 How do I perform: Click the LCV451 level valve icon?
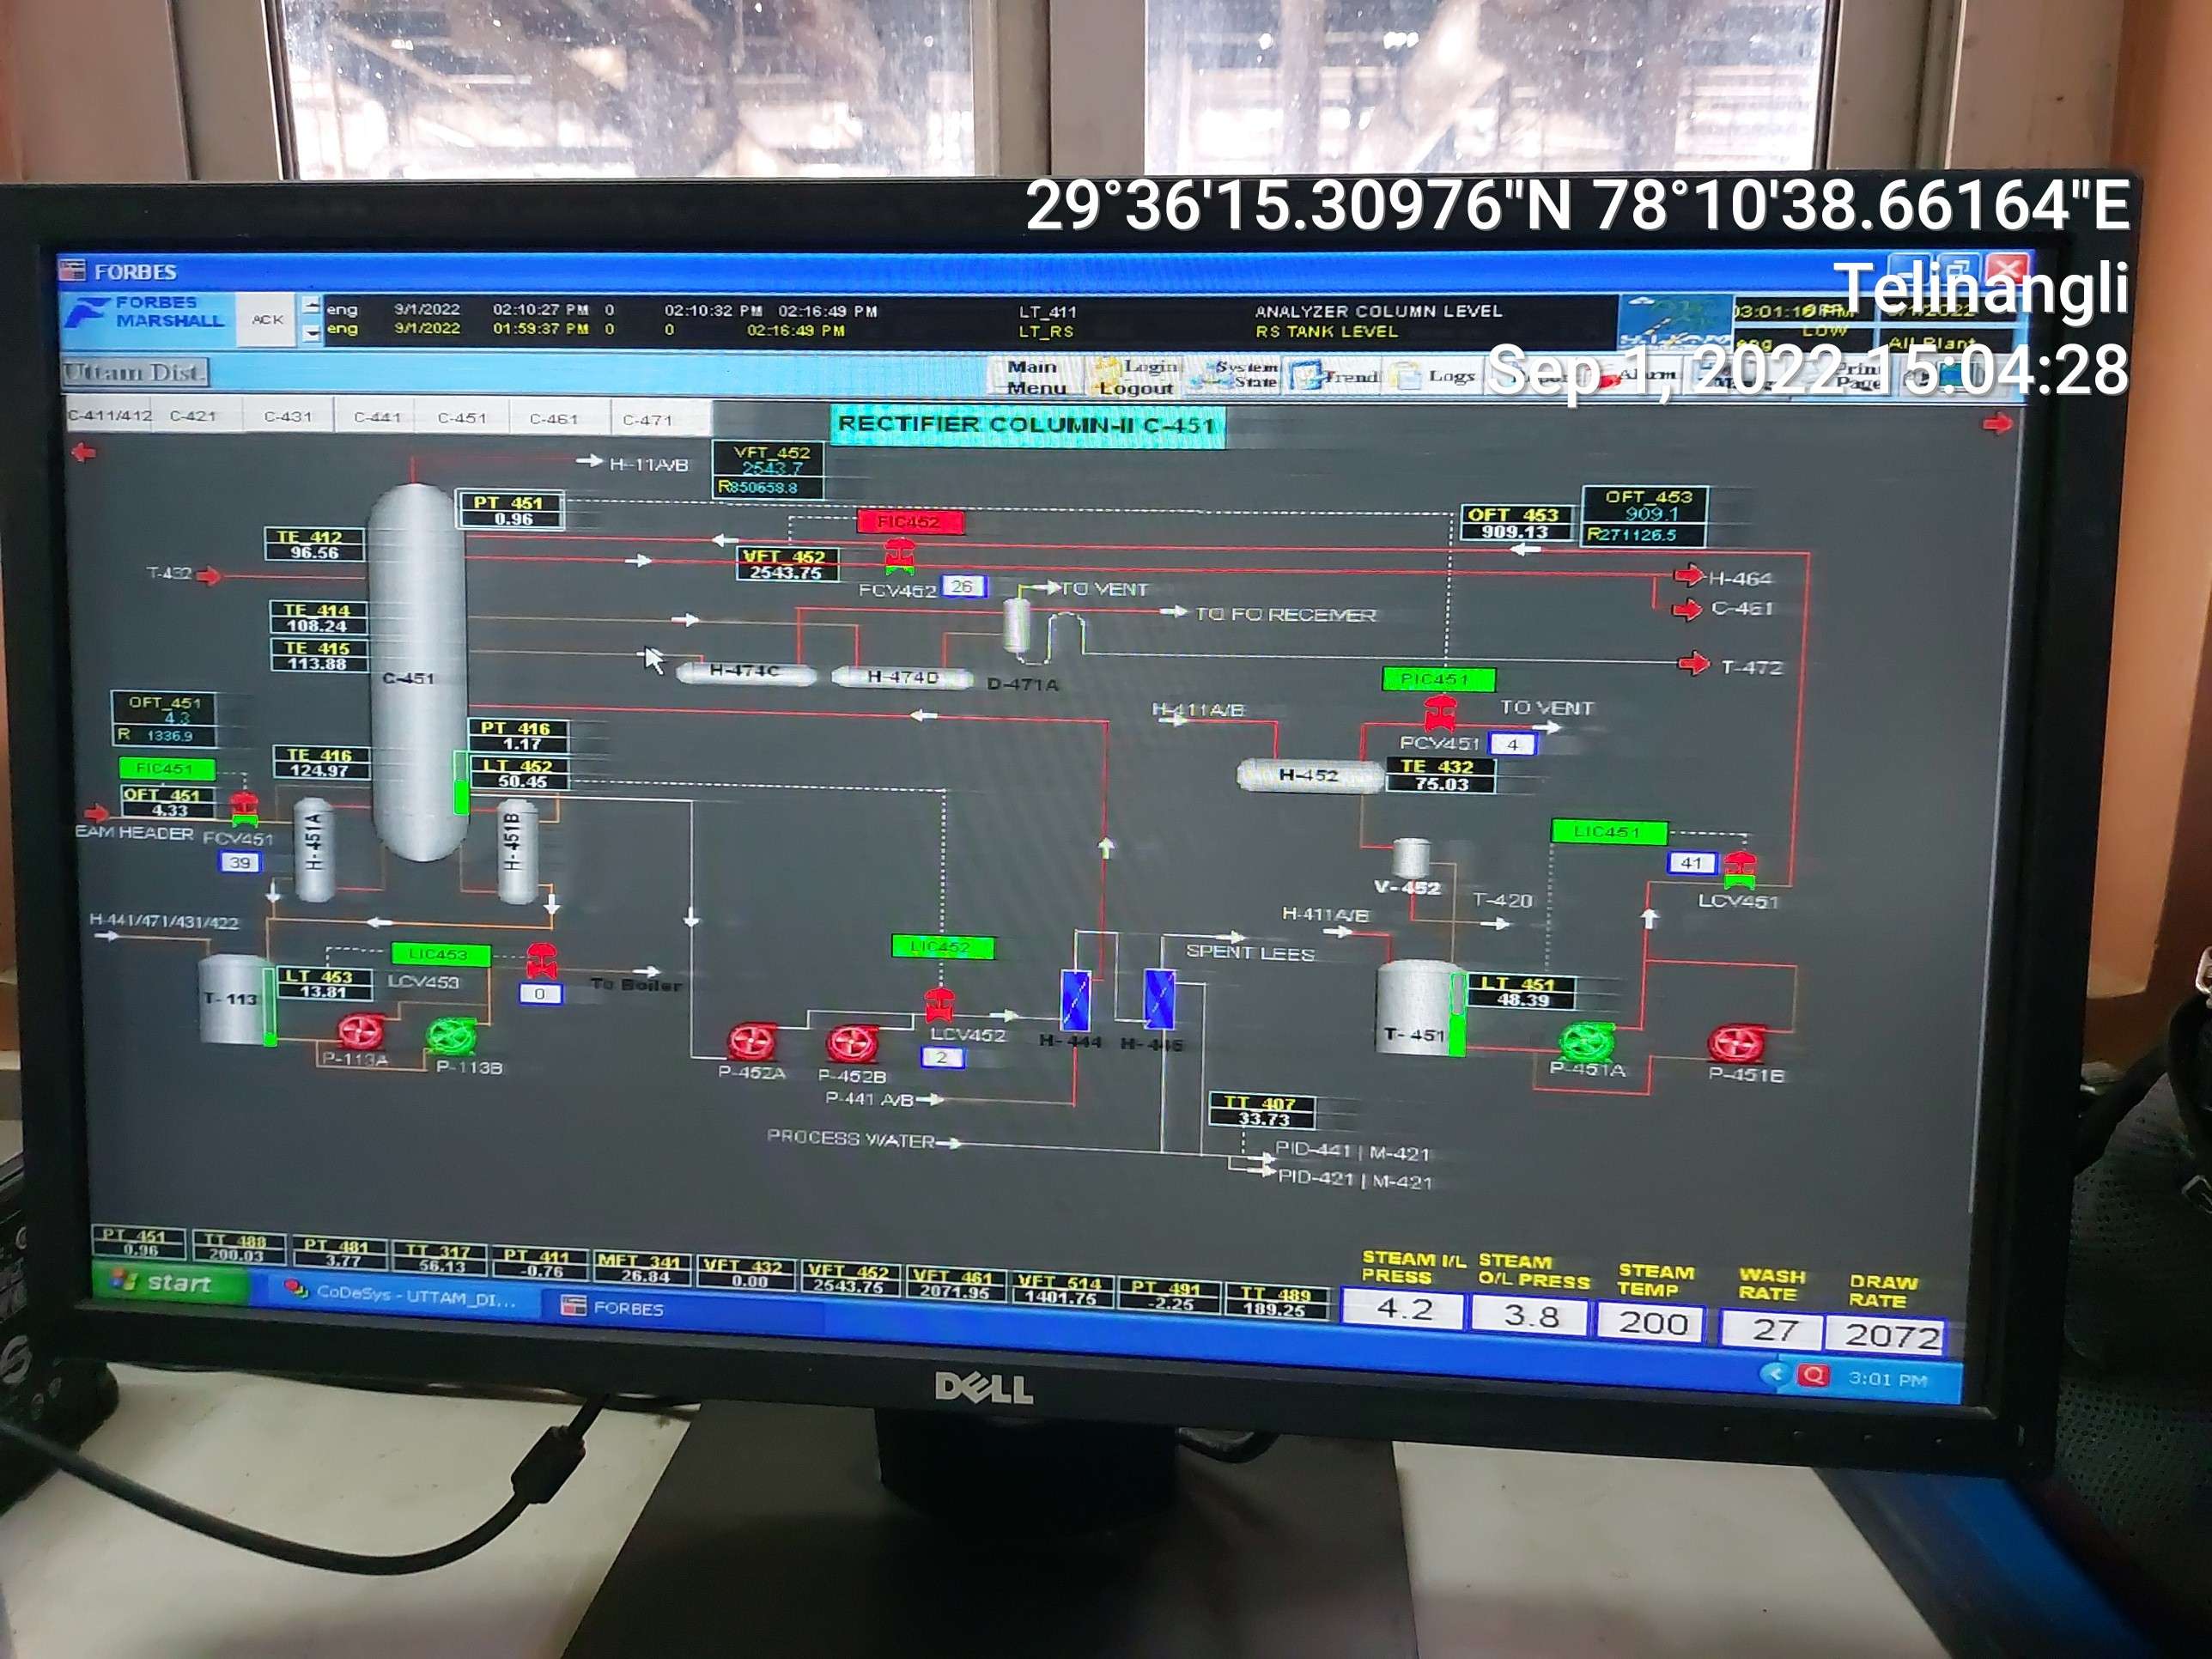[x=1740, y=870]
